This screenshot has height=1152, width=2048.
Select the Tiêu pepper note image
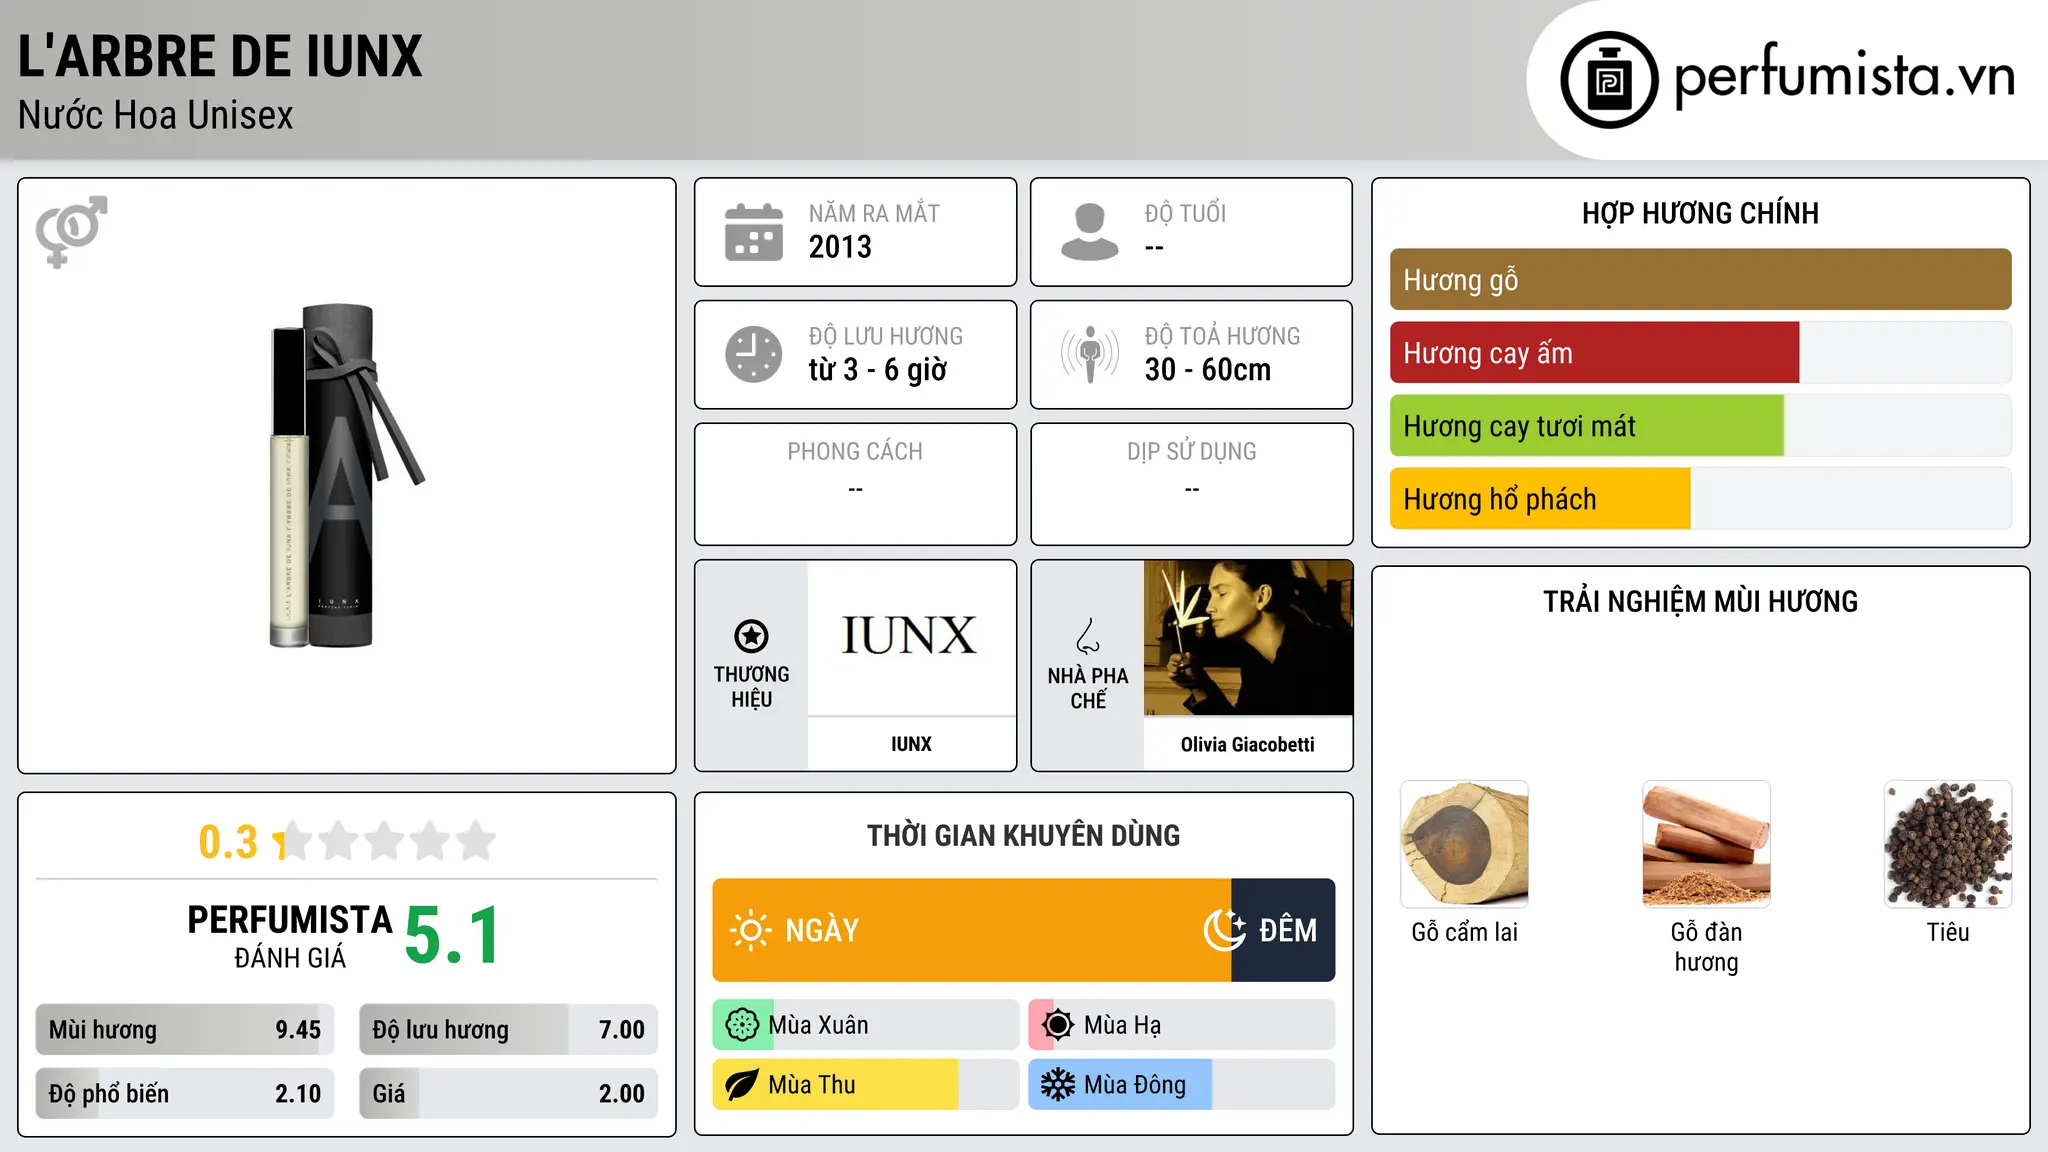tap(1948, 844)
